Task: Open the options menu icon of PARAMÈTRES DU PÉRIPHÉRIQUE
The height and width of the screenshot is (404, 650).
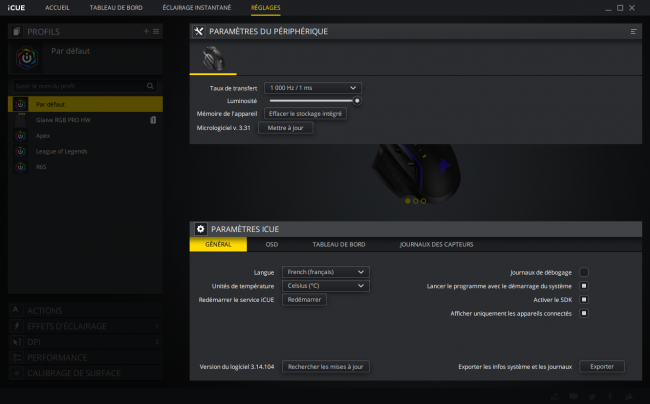Action: click(633, 31)
